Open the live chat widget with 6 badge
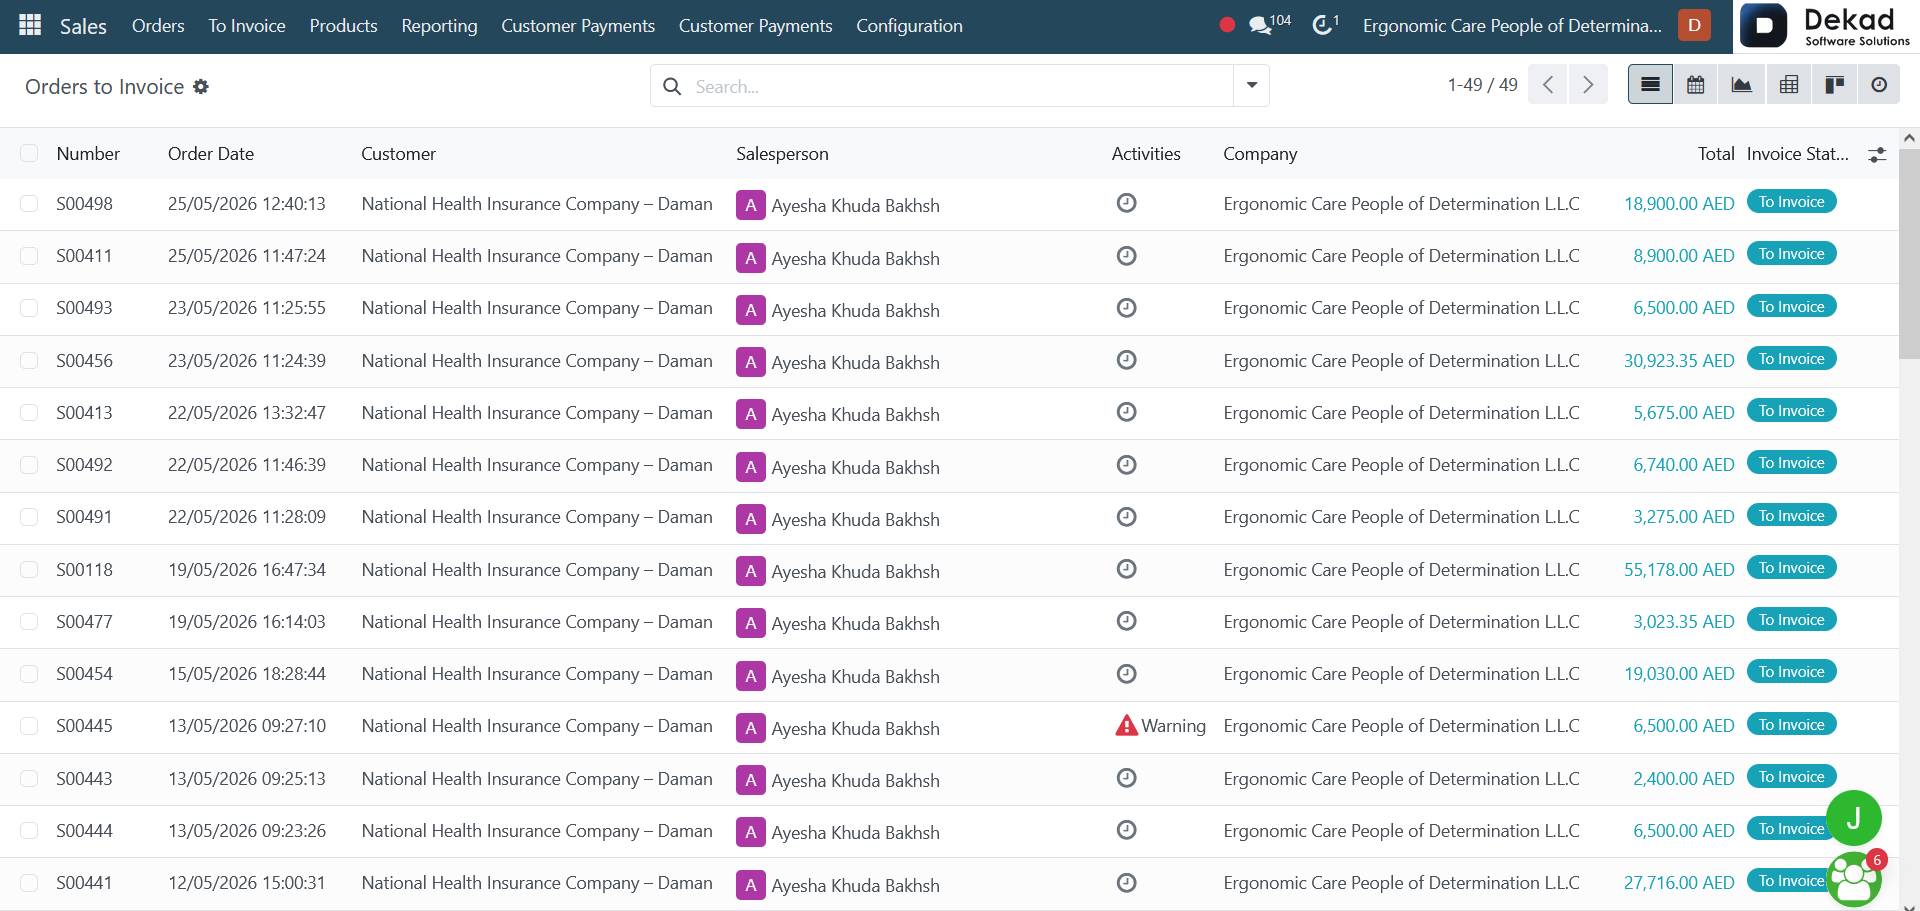 click(x=1853, y=880)
